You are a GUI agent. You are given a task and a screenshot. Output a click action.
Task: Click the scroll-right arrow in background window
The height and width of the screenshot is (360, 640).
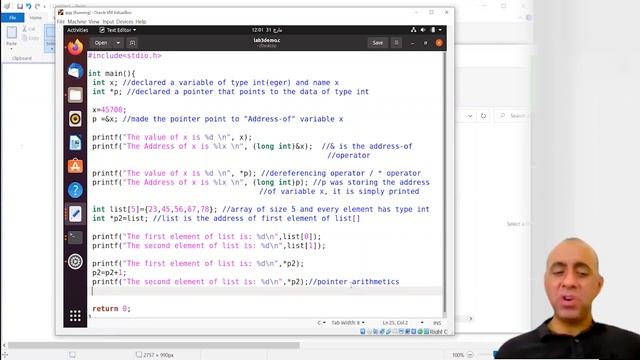(471, 318)
